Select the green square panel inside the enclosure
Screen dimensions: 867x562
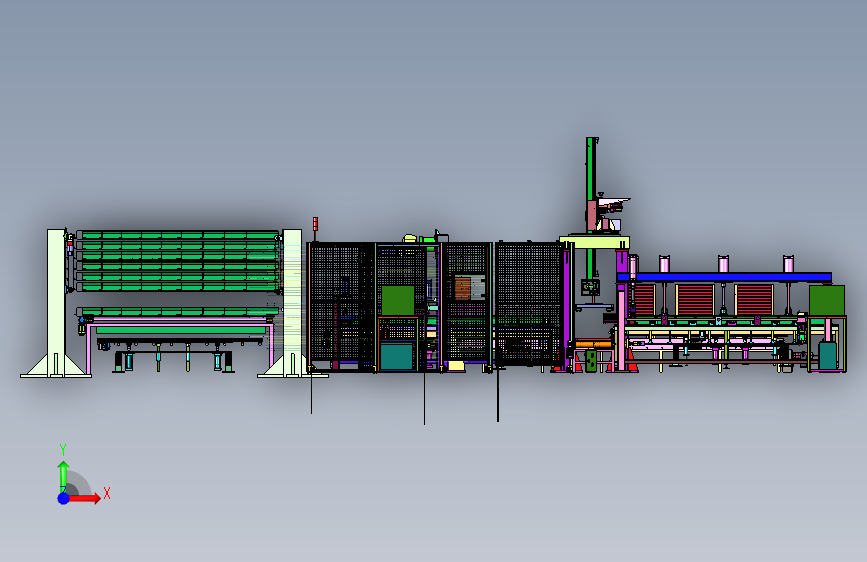(398, 300)
